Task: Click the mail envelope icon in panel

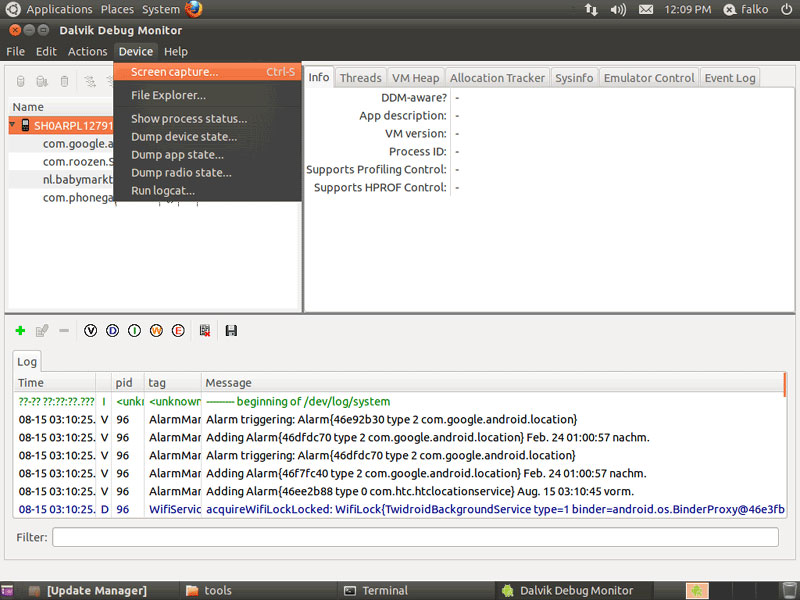Action: click(x=646, y=9)
